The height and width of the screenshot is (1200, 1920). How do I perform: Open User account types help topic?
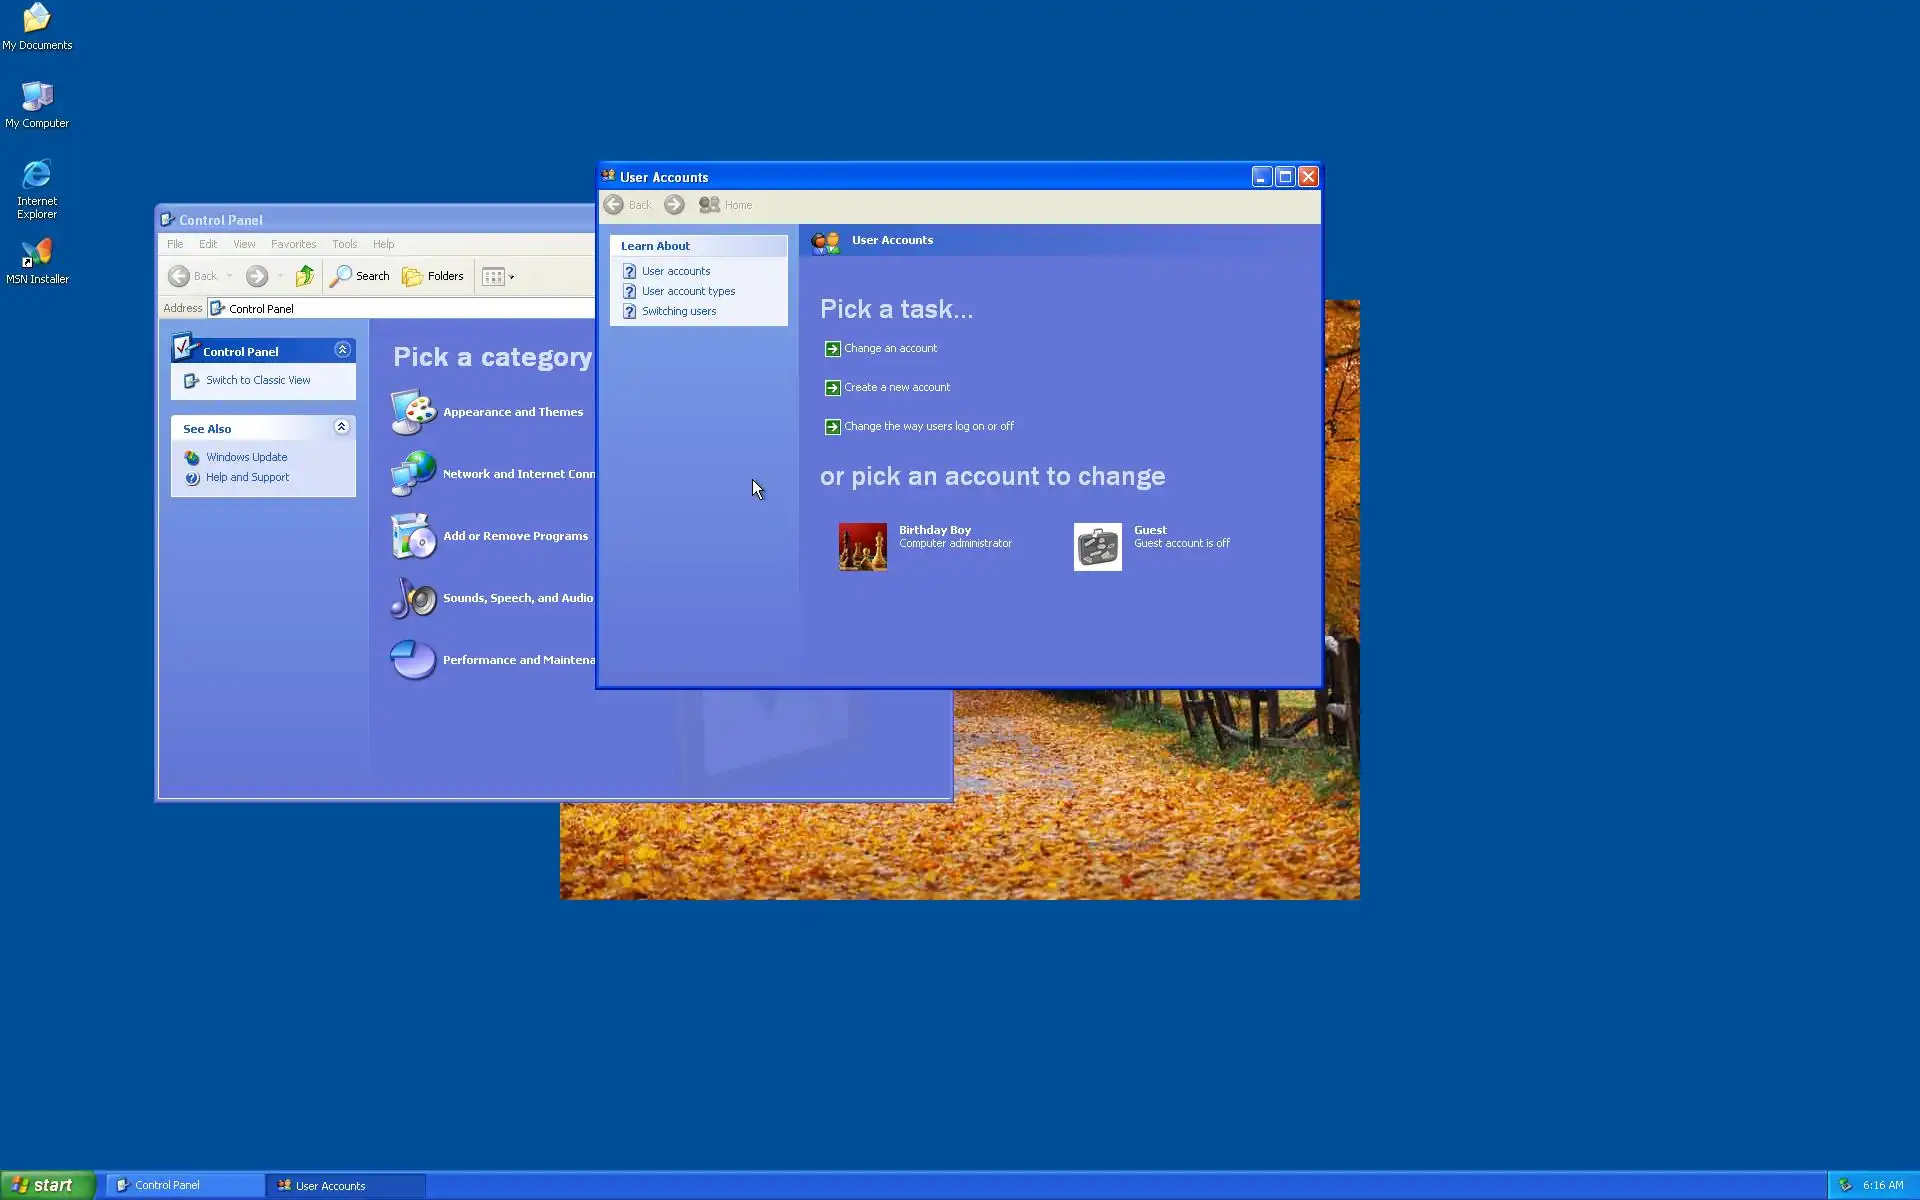pos(688,291)
